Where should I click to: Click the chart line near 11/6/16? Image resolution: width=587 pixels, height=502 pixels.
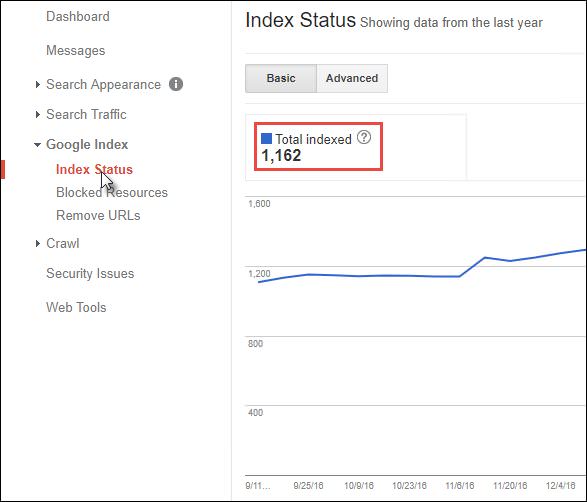pyautogui.click(x=459, y=276)
